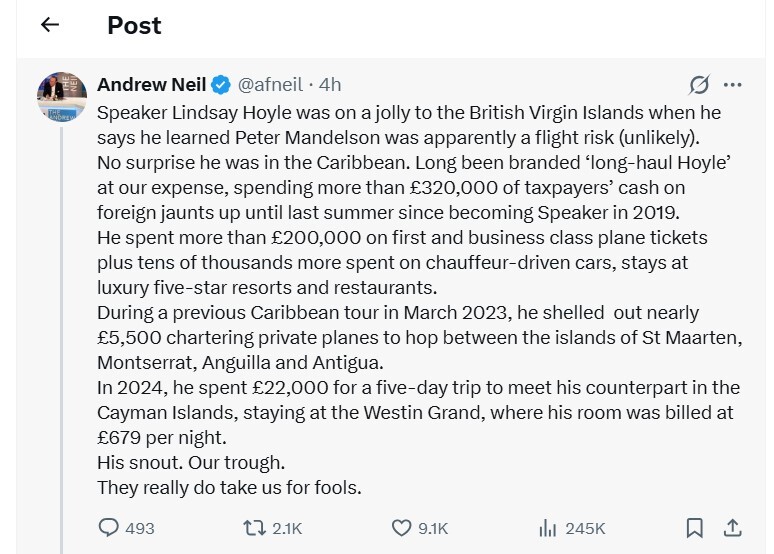Image resolution: width=774 pixels, height=554 pixels.
Task: Repost using the retweet arrows icon
Action: (x=254, y=528)
